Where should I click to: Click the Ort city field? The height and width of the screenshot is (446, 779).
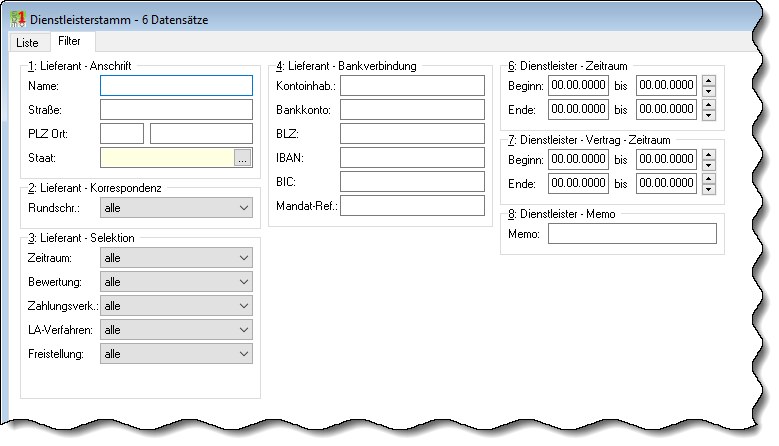[x=201, y=133]
